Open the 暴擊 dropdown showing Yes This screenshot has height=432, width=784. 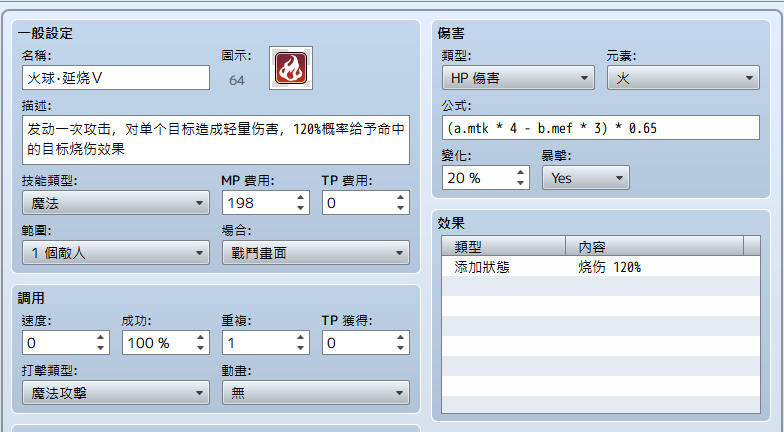(x=586, y=178)
